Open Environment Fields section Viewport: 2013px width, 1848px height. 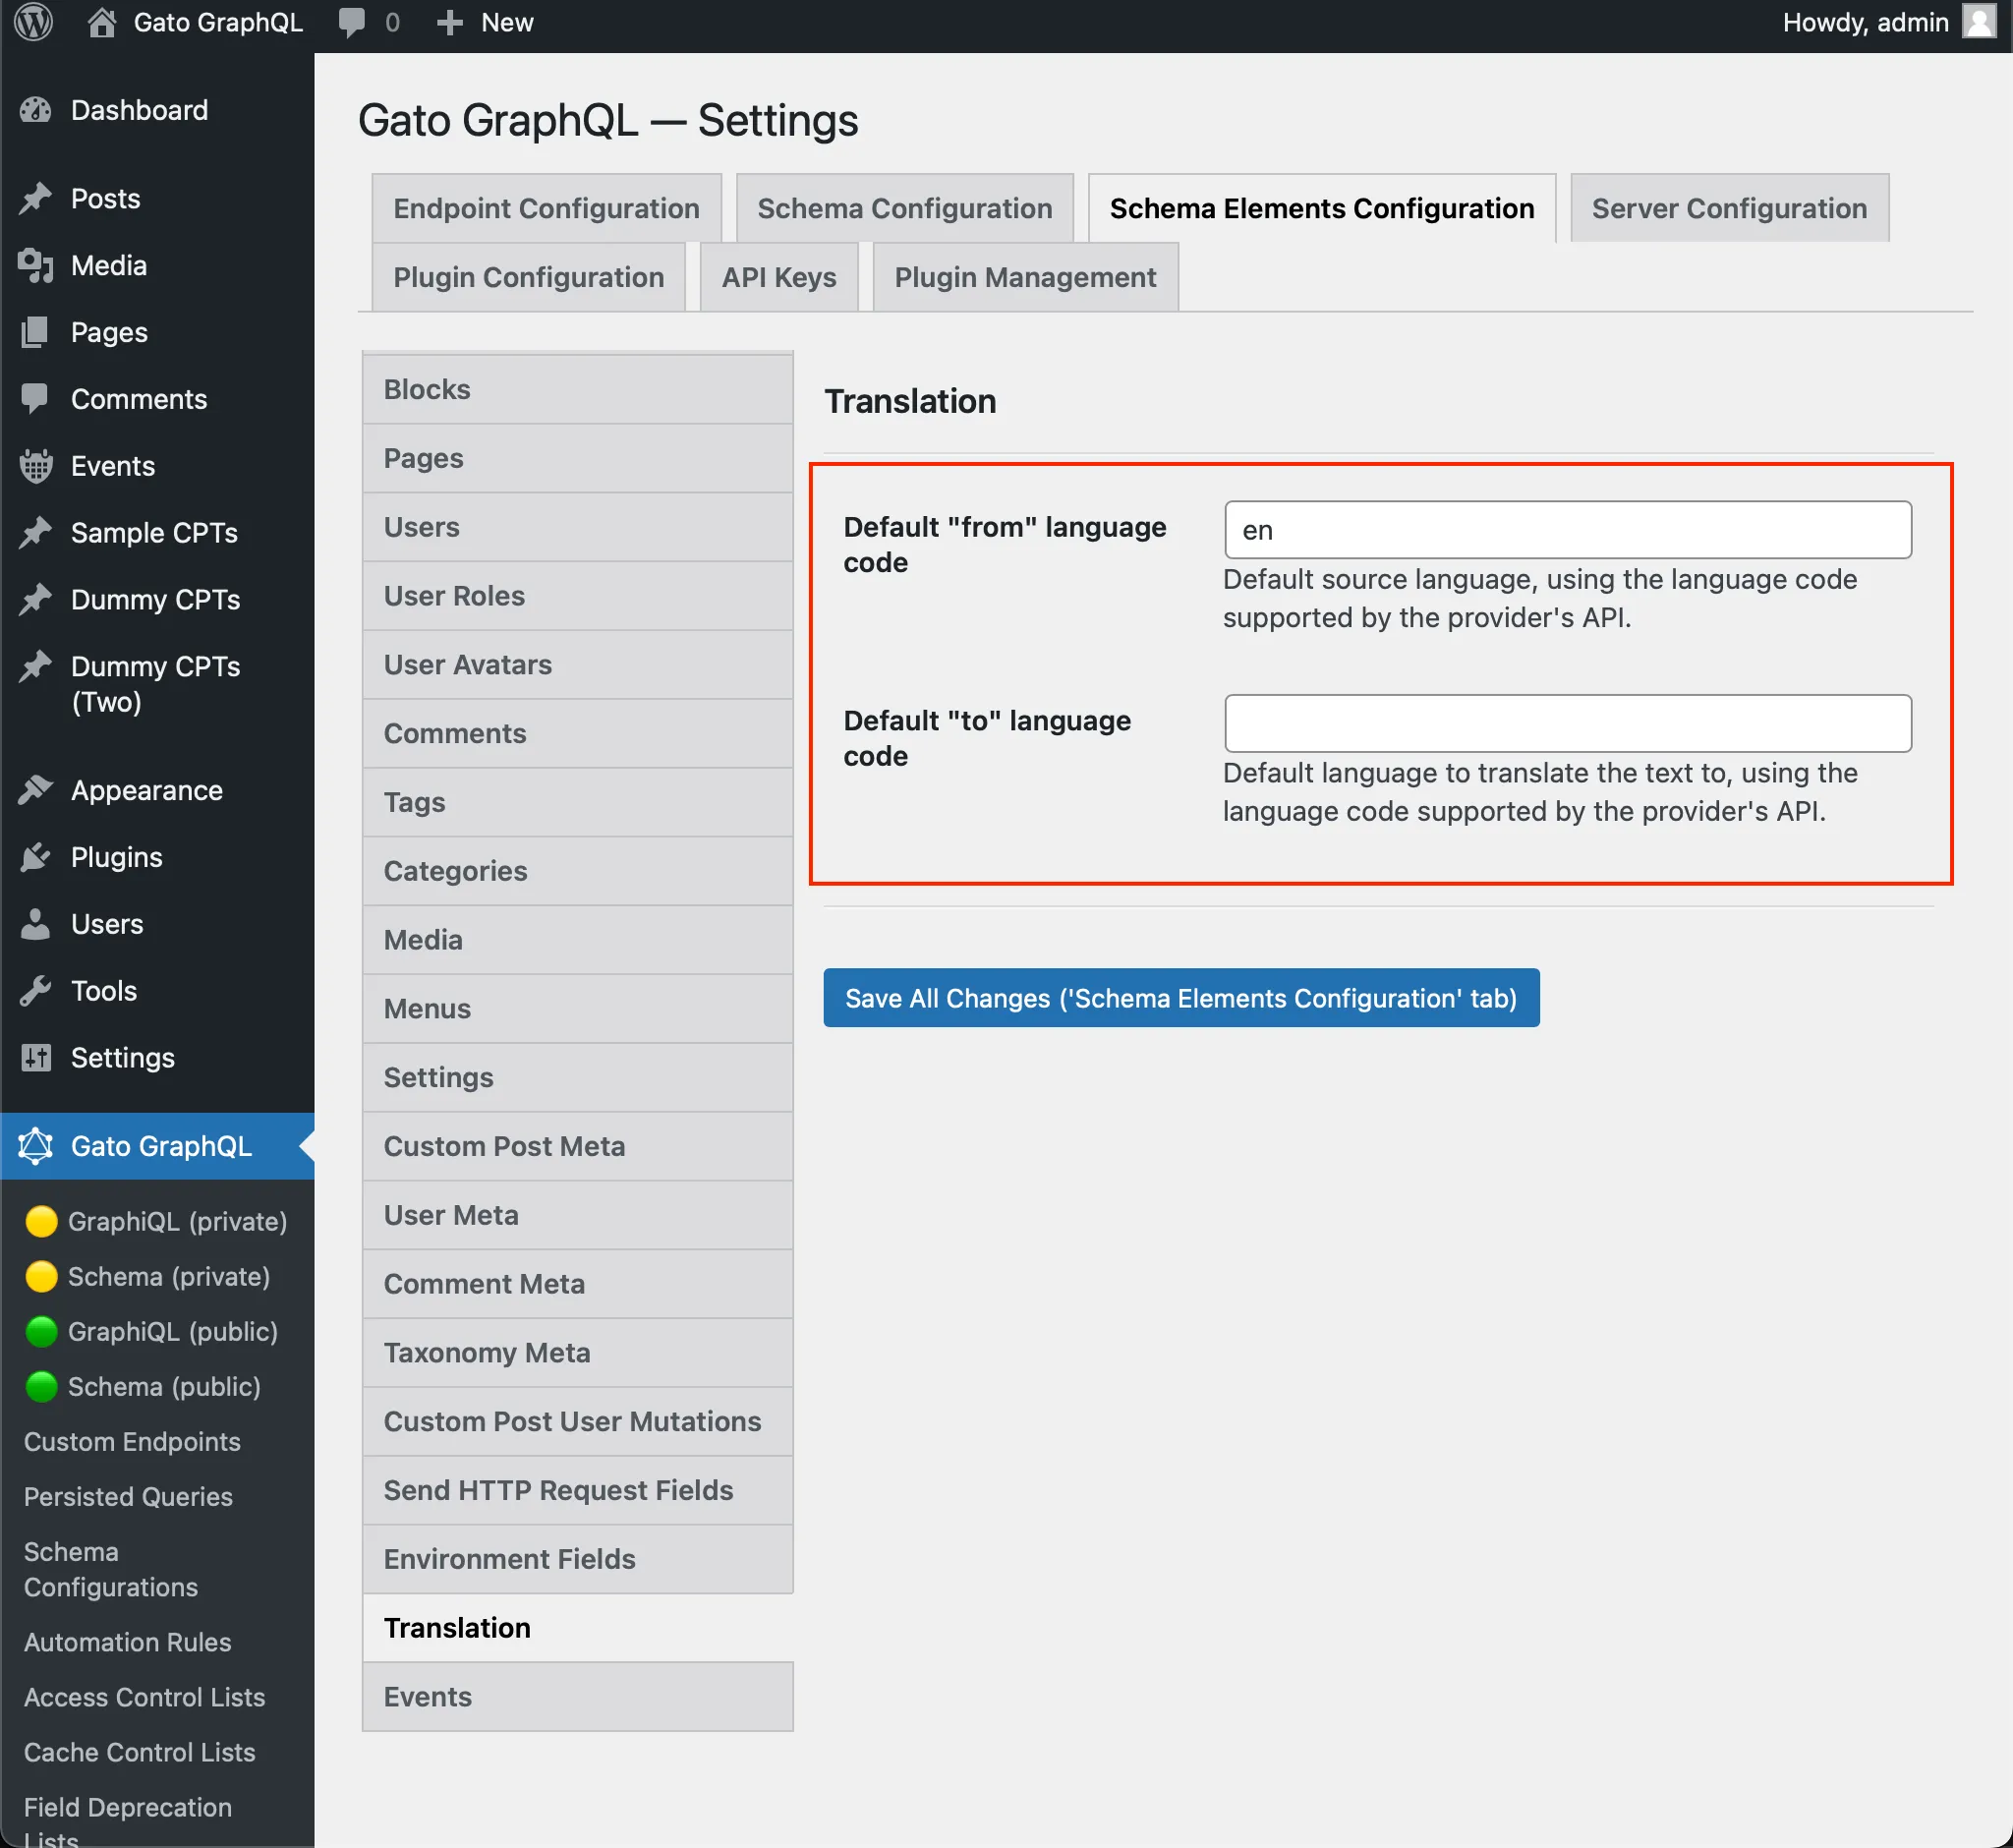point(578,1559)
